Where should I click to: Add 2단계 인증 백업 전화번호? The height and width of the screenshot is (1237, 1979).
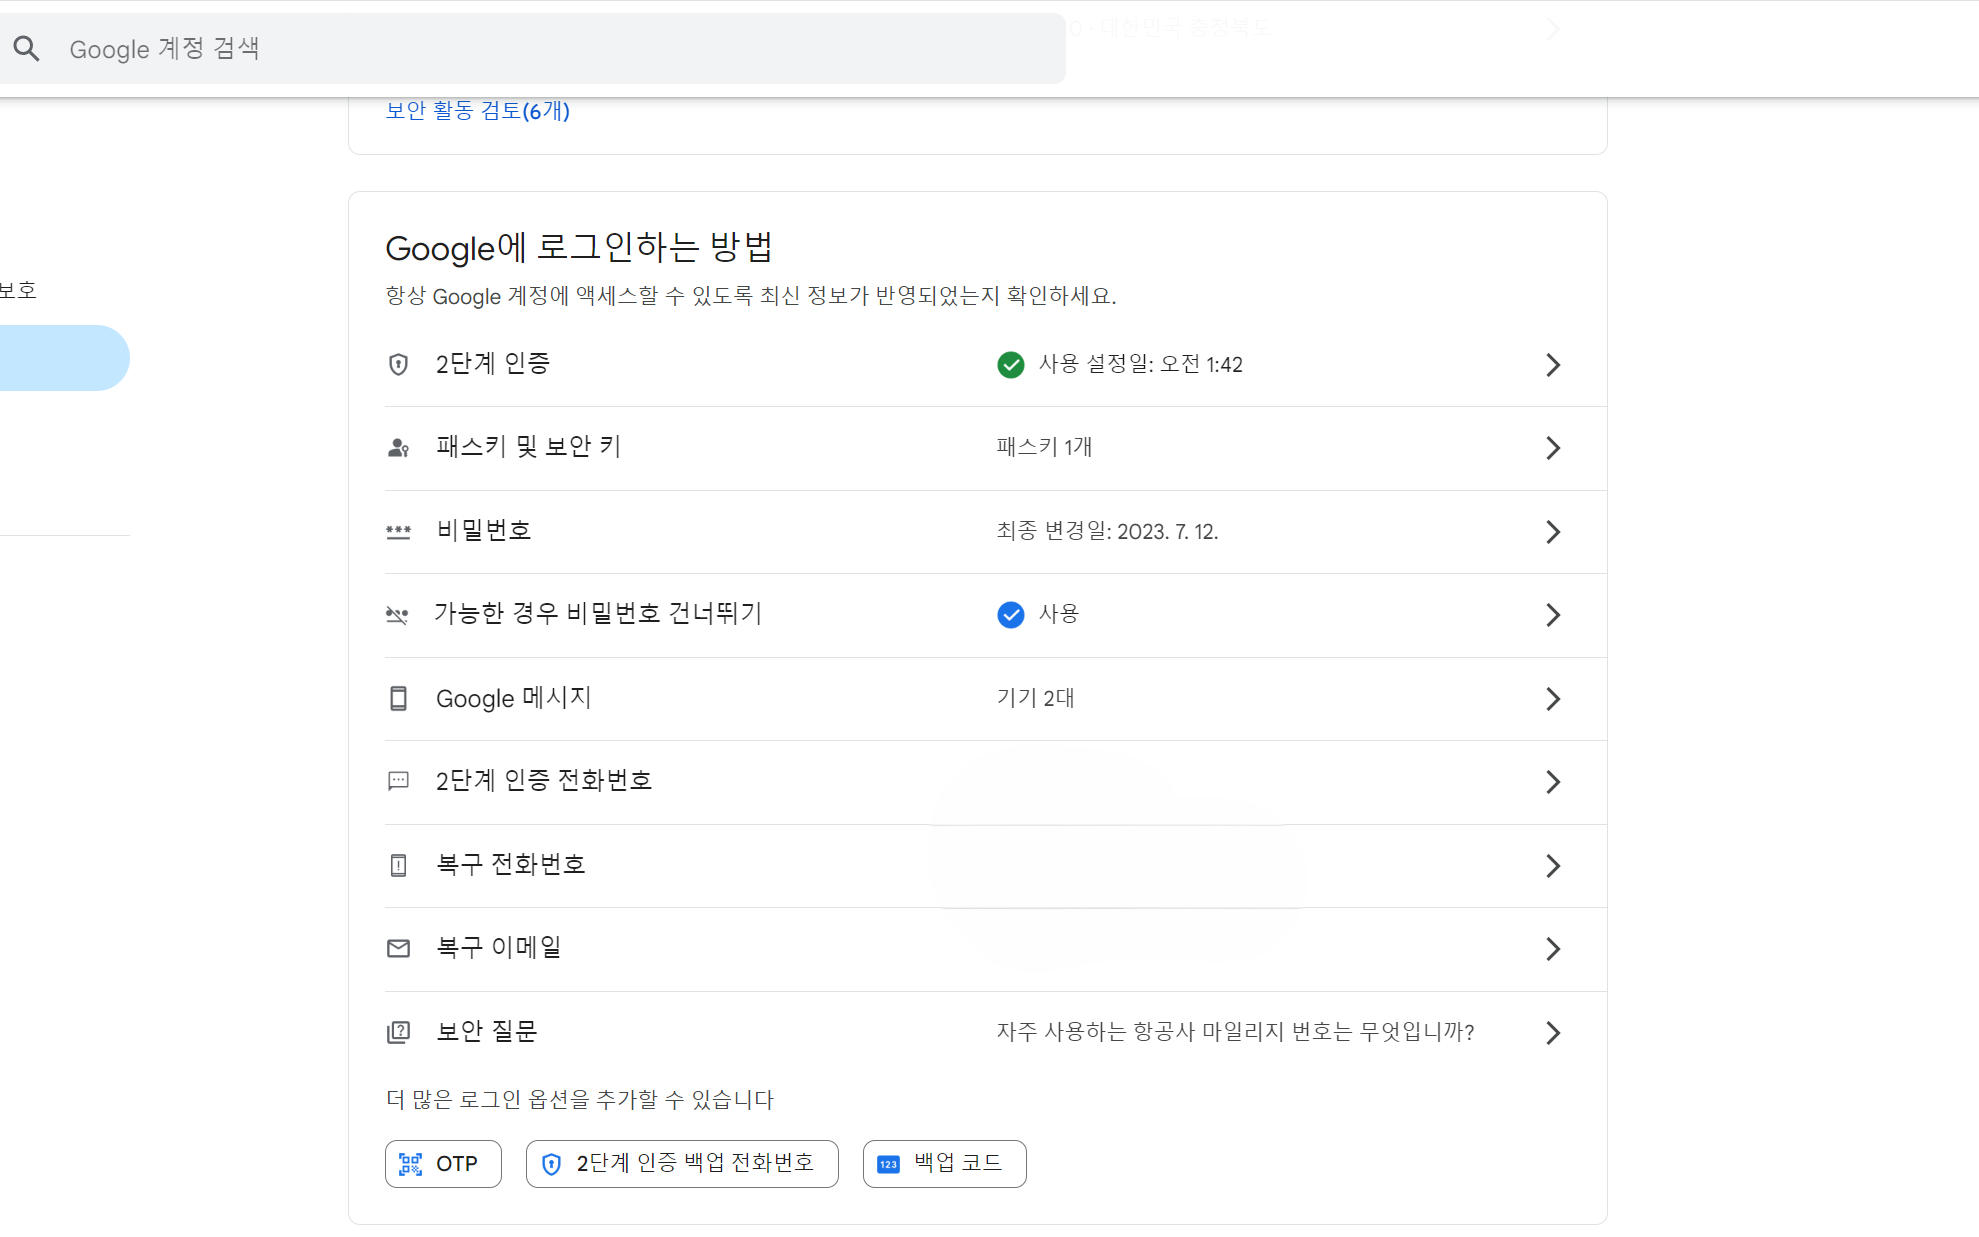tap(682, 1164)
